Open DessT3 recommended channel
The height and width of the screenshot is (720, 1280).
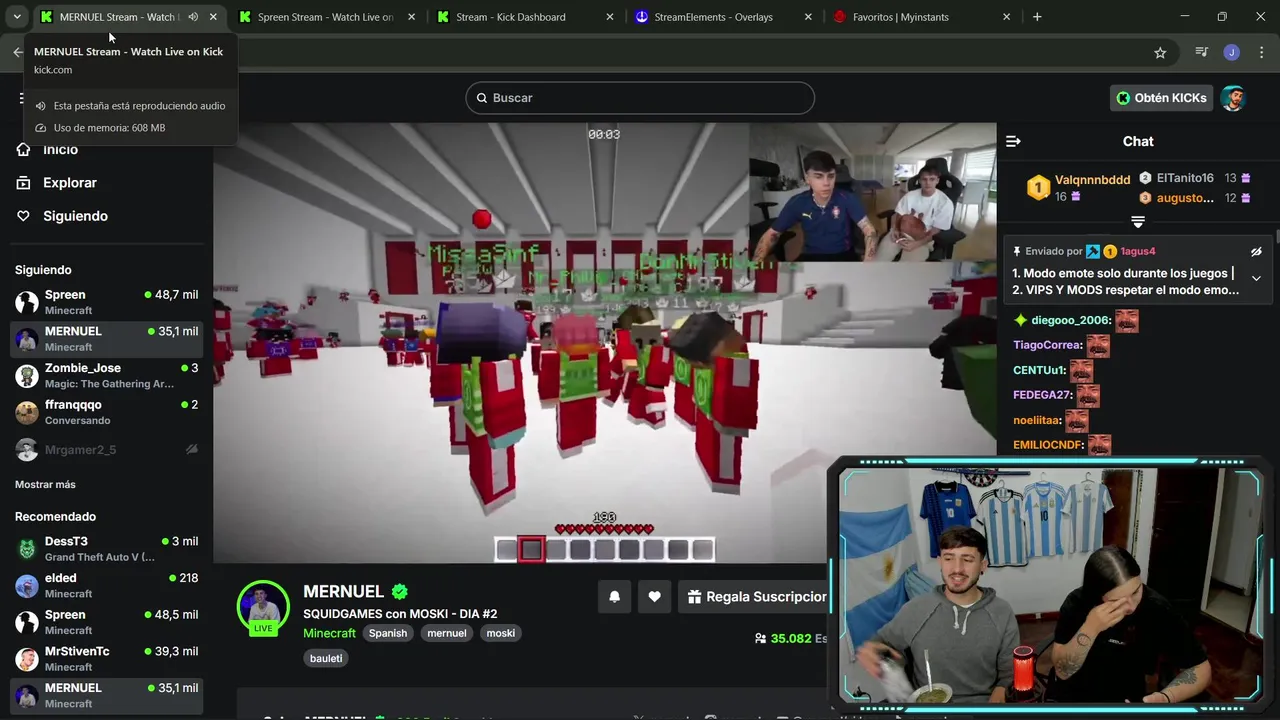106,549
